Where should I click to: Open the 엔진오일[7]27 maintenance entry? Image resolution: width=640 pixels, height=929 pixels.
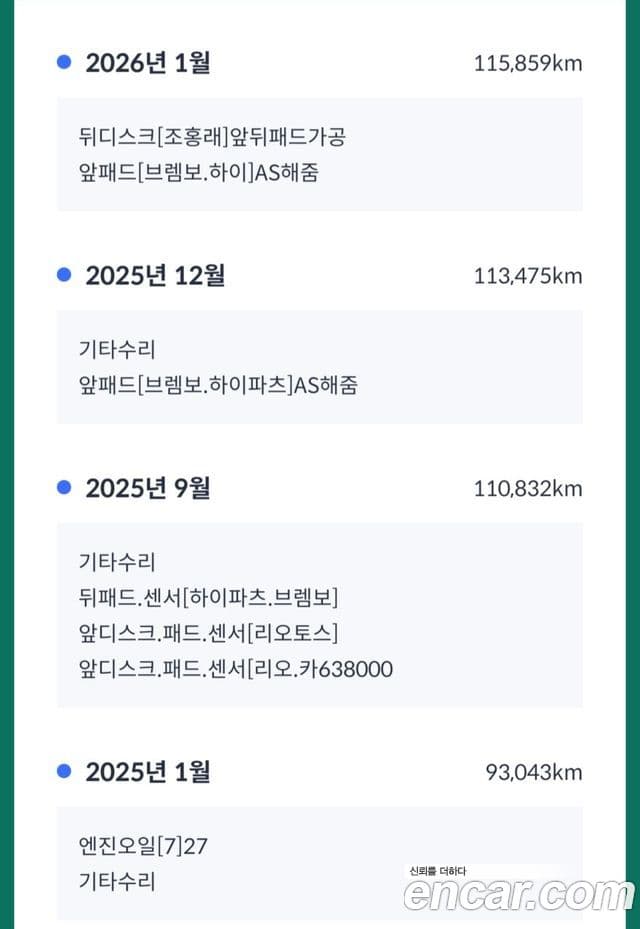pyautogui.click(x=143, y=846)
